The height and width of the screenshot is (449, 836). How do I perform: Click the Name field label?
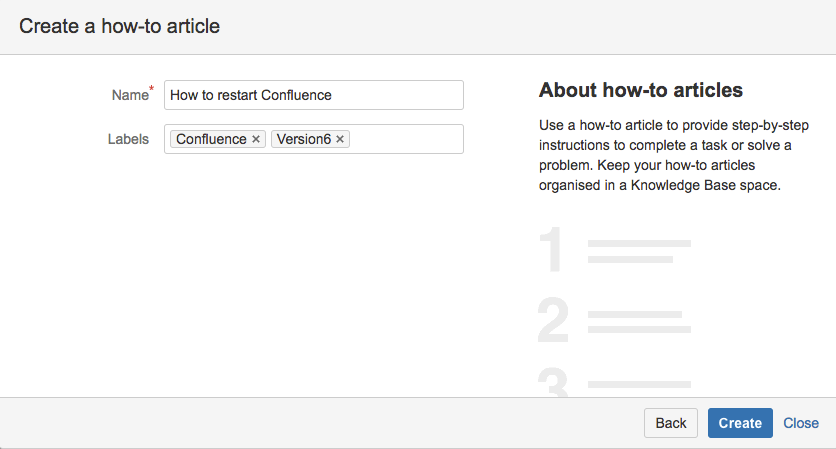pos(130,95)
